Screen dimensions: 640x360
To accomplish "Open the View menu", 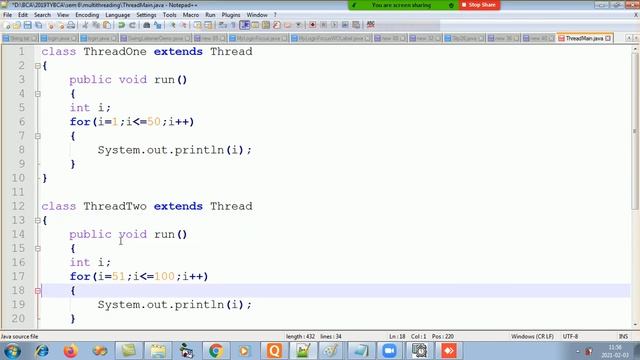I will [63, 15].
